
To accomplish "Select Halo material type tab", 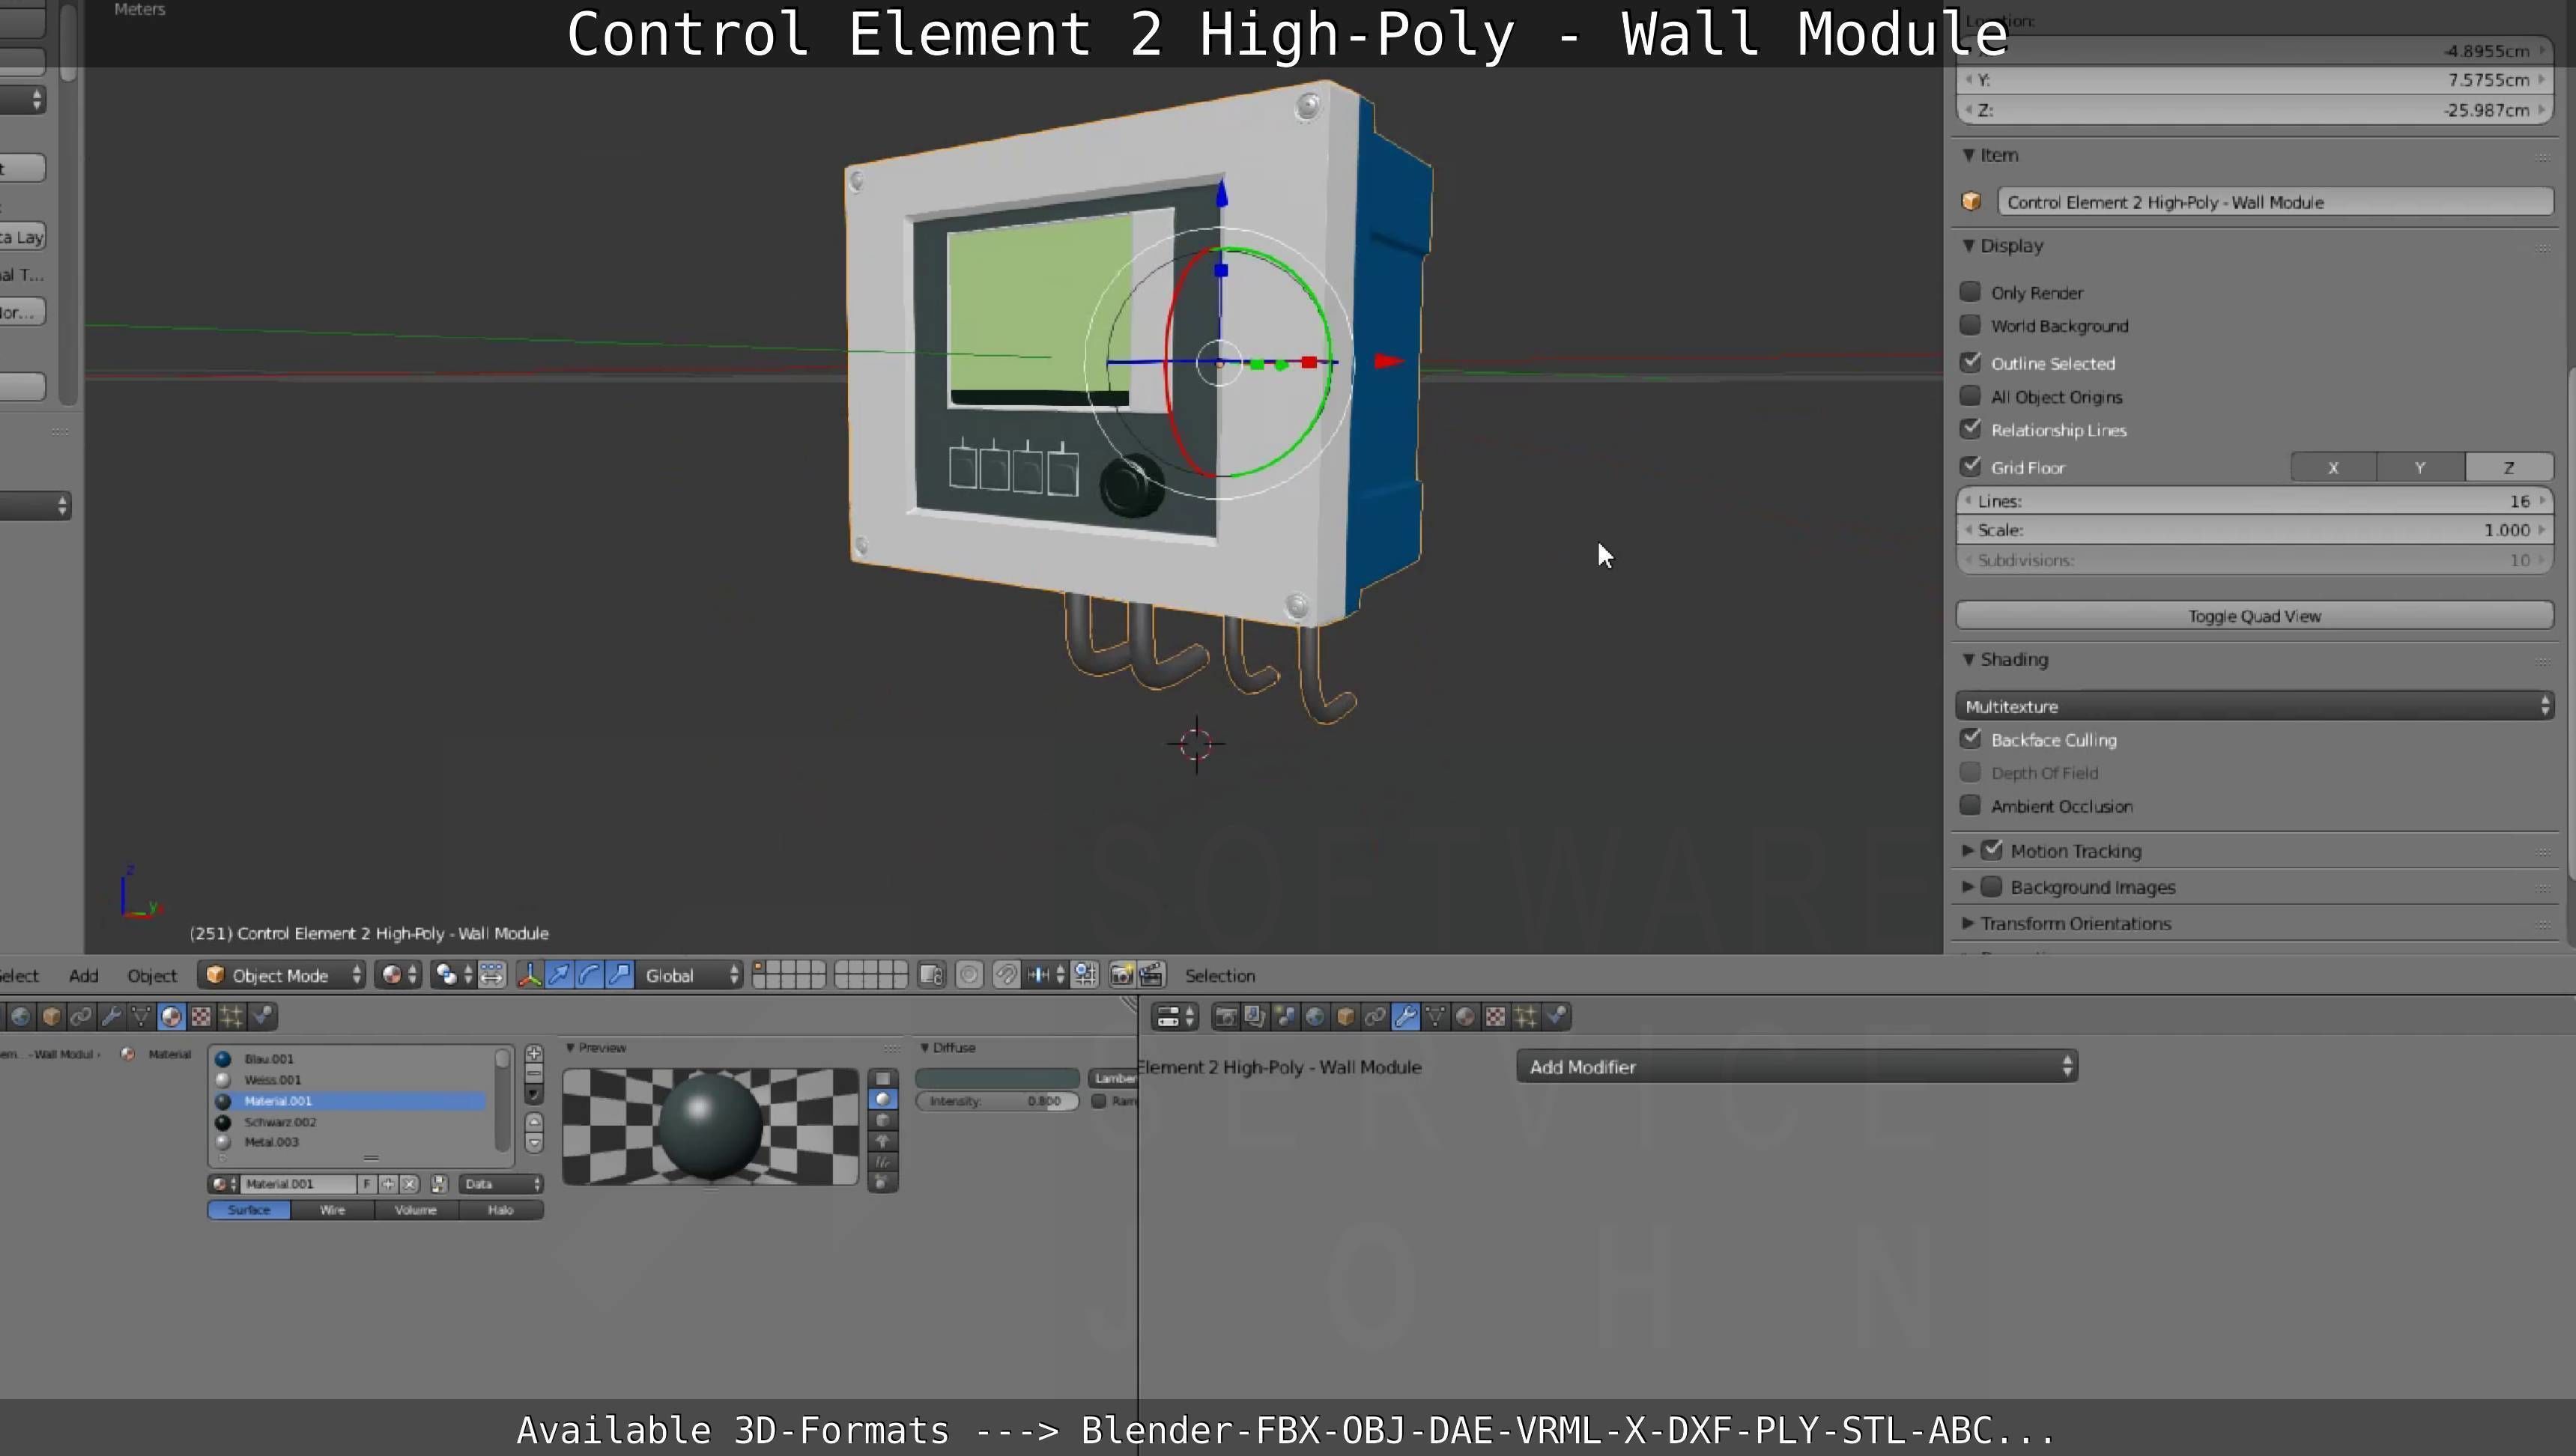I will click(x=501, y=1210).
